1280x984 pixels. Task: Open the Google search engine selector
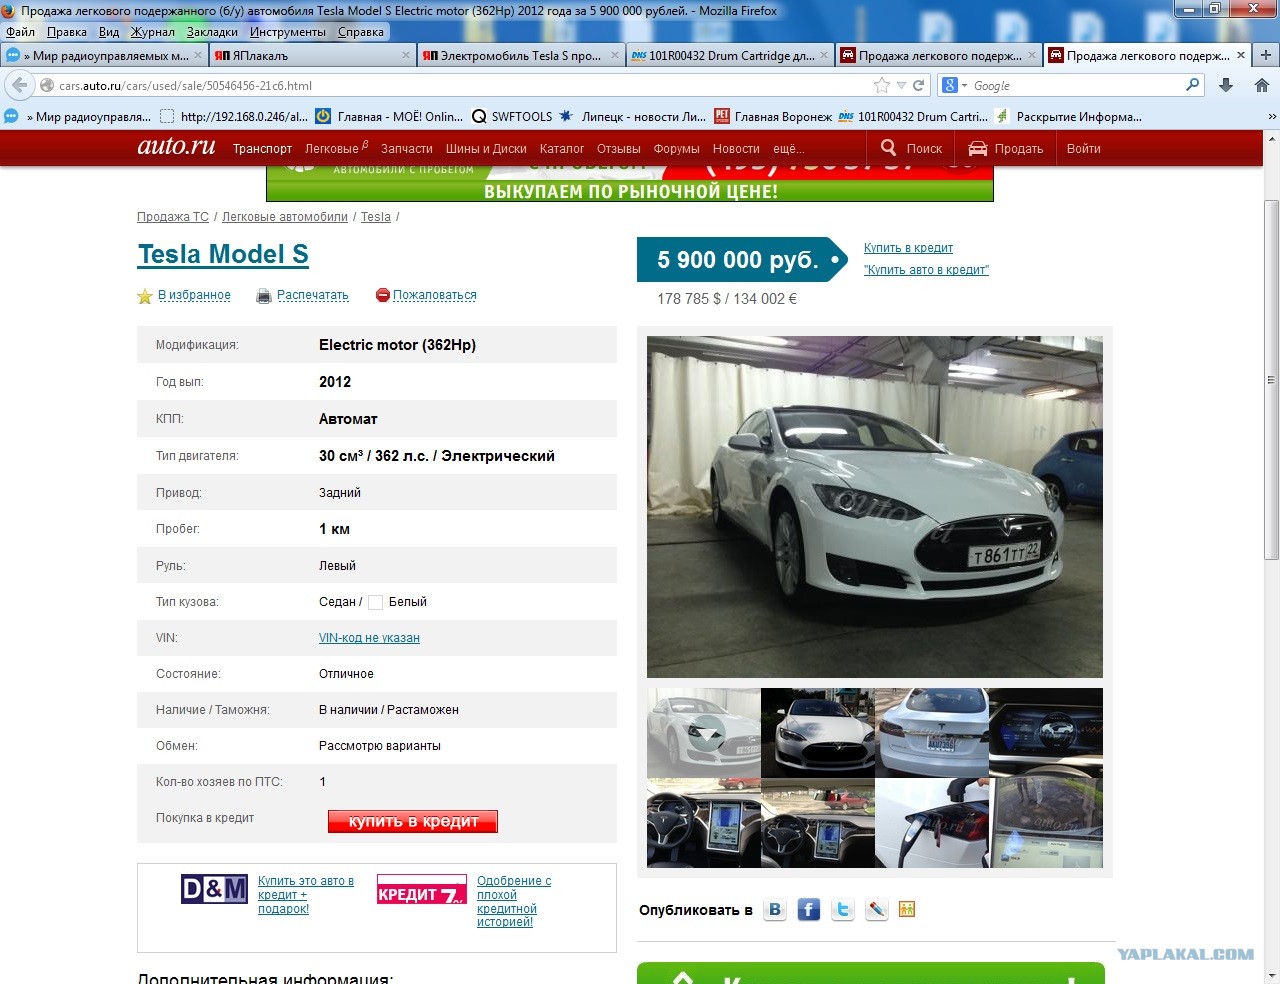pyautogui.click(x=955, y=86)
